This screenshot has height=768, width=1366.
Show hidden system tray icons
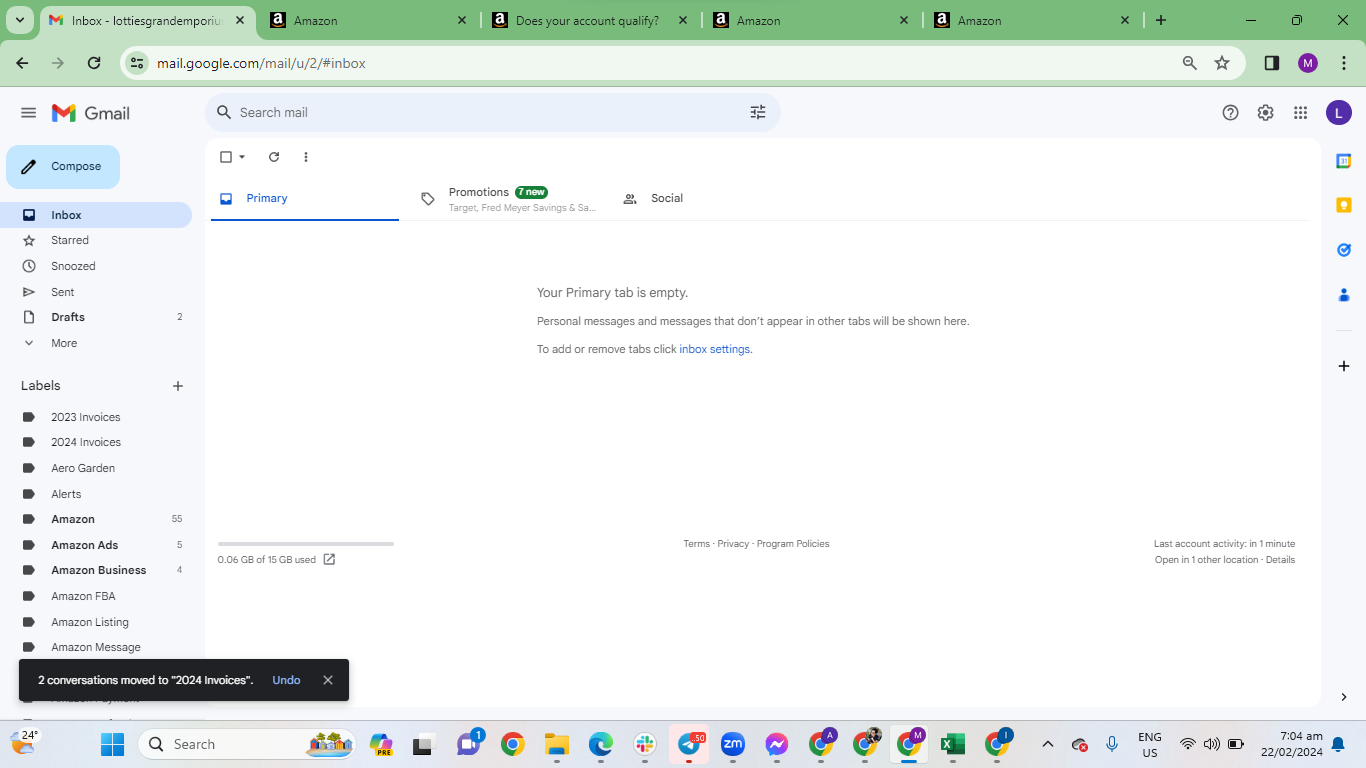pyautogui.click(x=1048, y=744)
